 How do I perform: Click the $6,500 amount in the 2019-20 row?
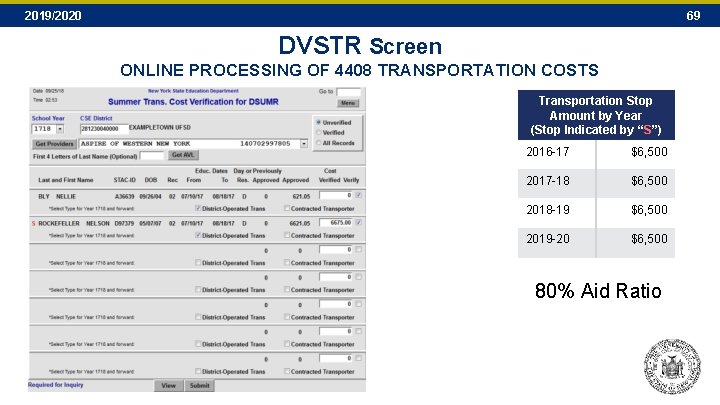click(649, 239)
